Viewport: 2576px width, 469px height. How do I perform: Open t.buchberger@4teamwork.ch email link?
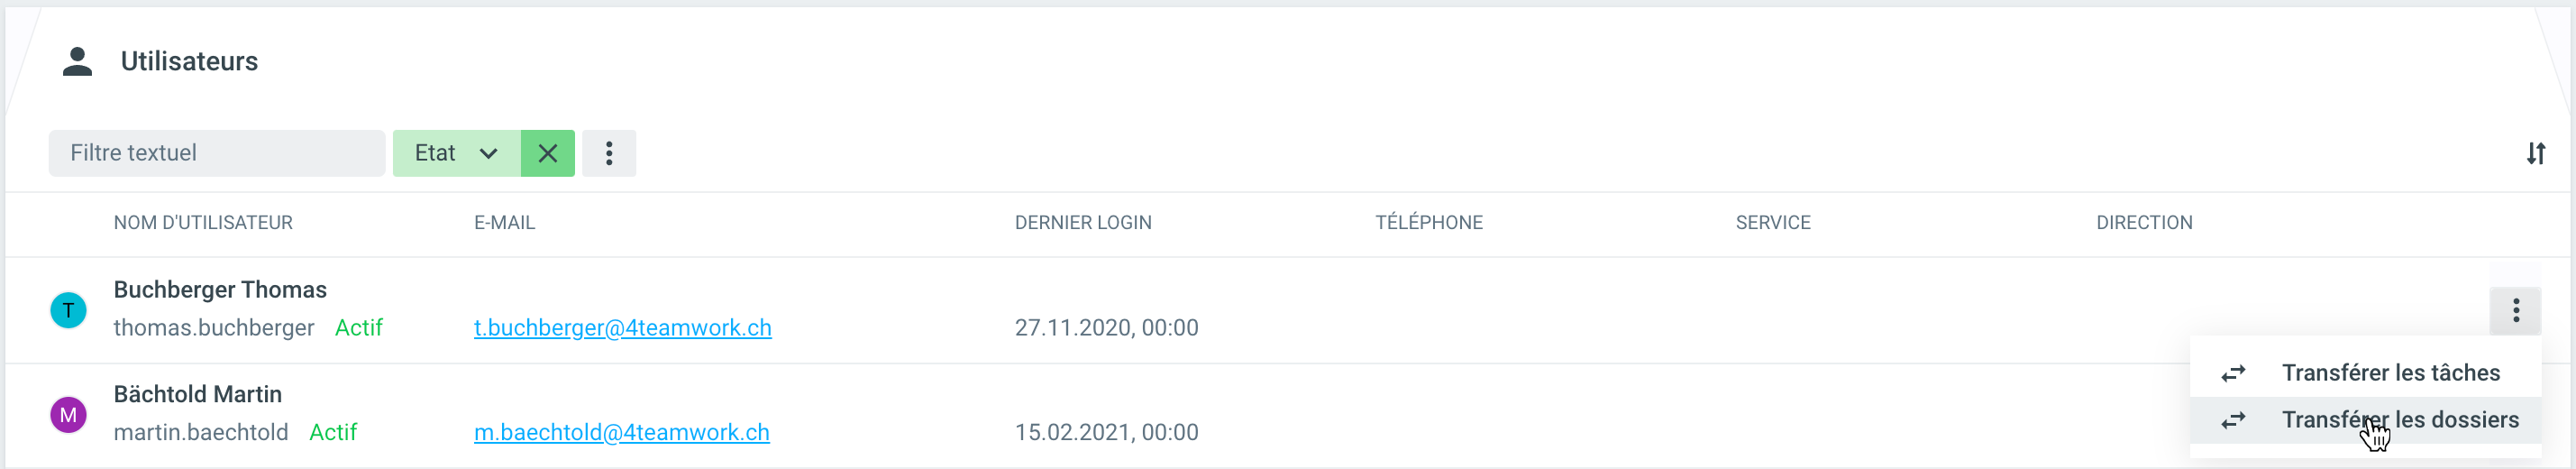[622, 328]
